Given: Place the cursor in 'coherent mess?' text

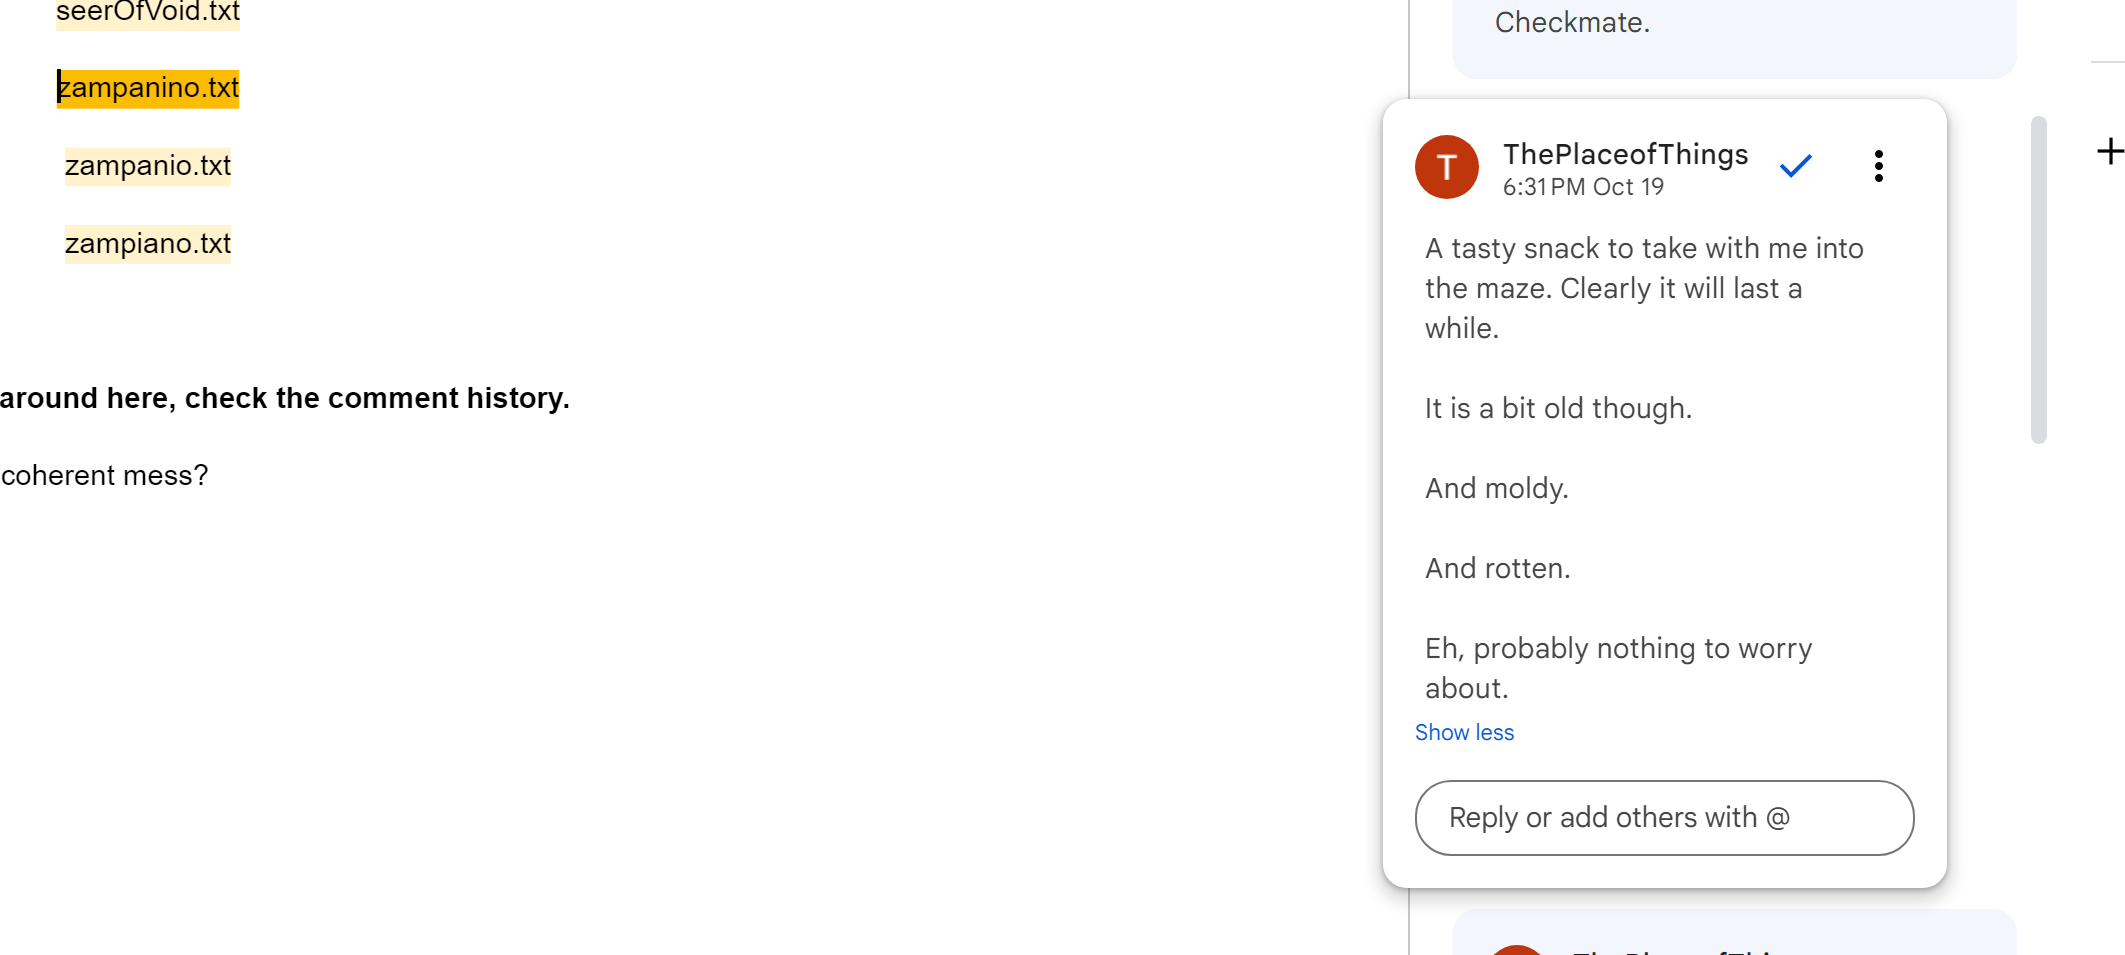Looking at the screenshot, I should tap(105, 476).
